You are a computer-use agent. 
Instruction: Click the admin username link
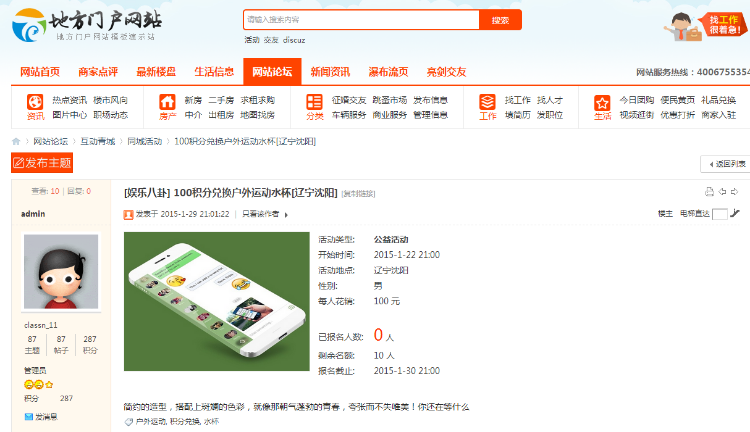point(33,214)
